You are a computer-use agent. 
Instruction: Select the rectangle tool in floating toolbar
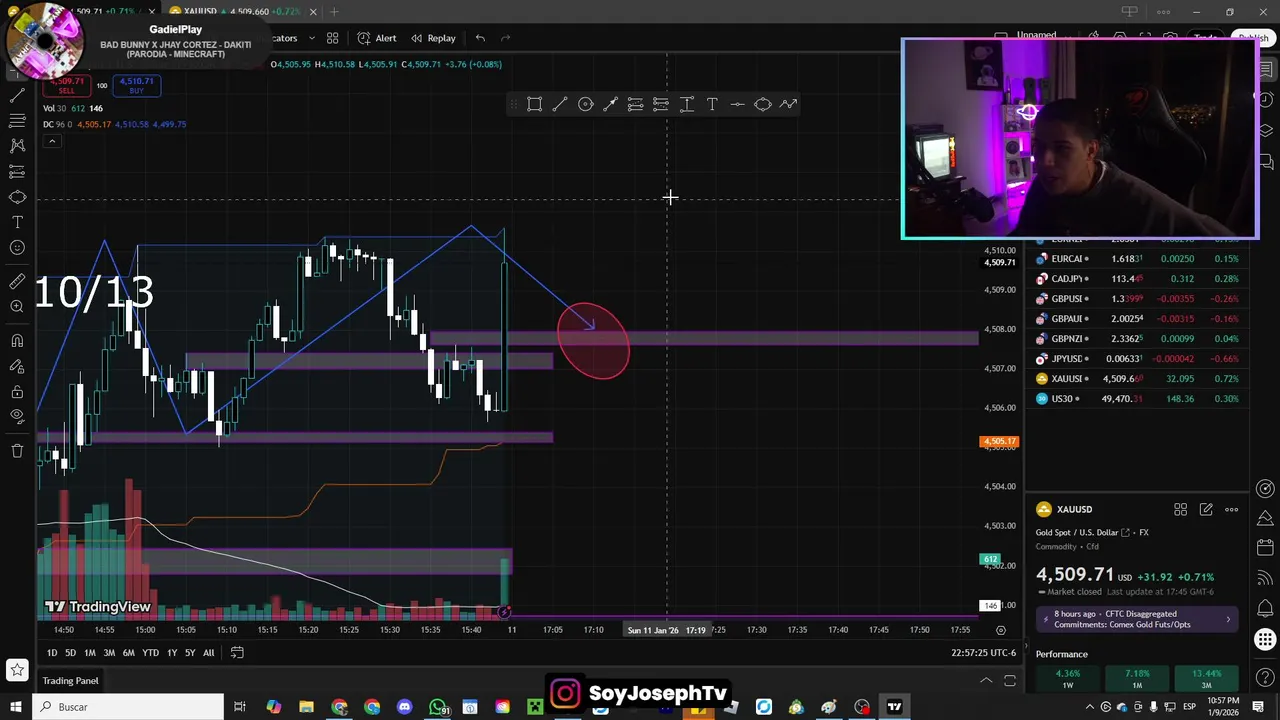click(535, 104)
